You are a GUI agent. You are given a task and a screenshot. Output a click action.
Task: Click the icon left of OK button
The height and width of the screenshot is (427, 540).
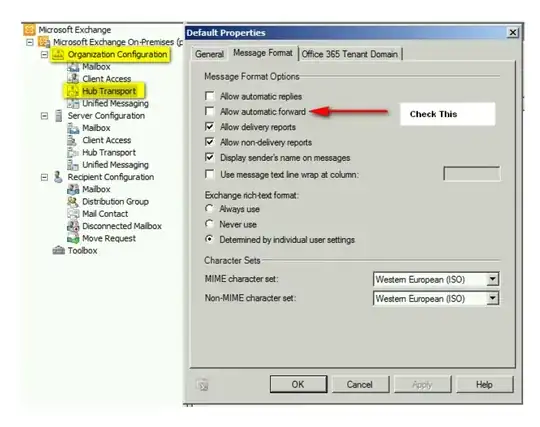202,385
